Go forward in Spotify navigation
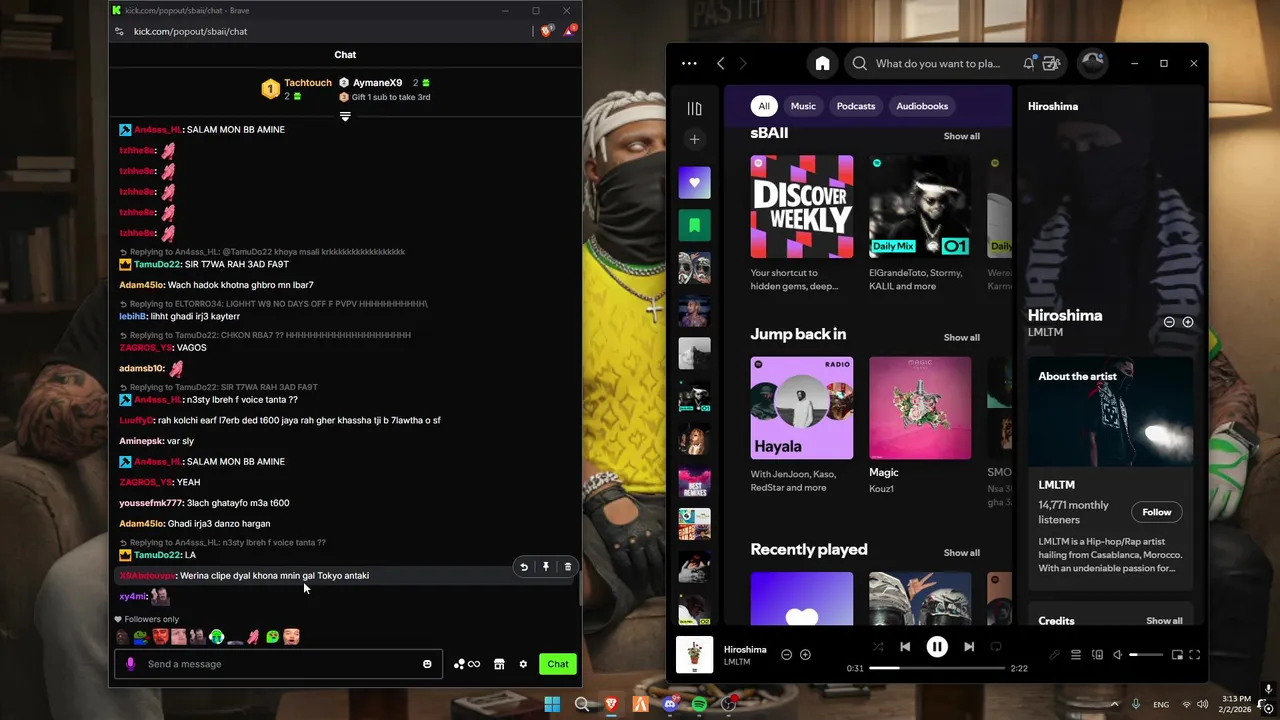The height and width of the screenshot is (720, 1280). click(x=742, y=63)
